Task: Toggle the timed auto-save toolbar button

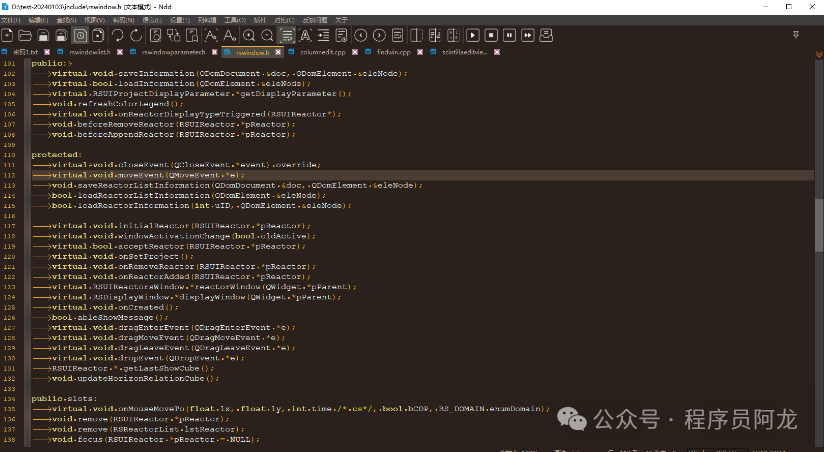Action: [x=81, y=35]
